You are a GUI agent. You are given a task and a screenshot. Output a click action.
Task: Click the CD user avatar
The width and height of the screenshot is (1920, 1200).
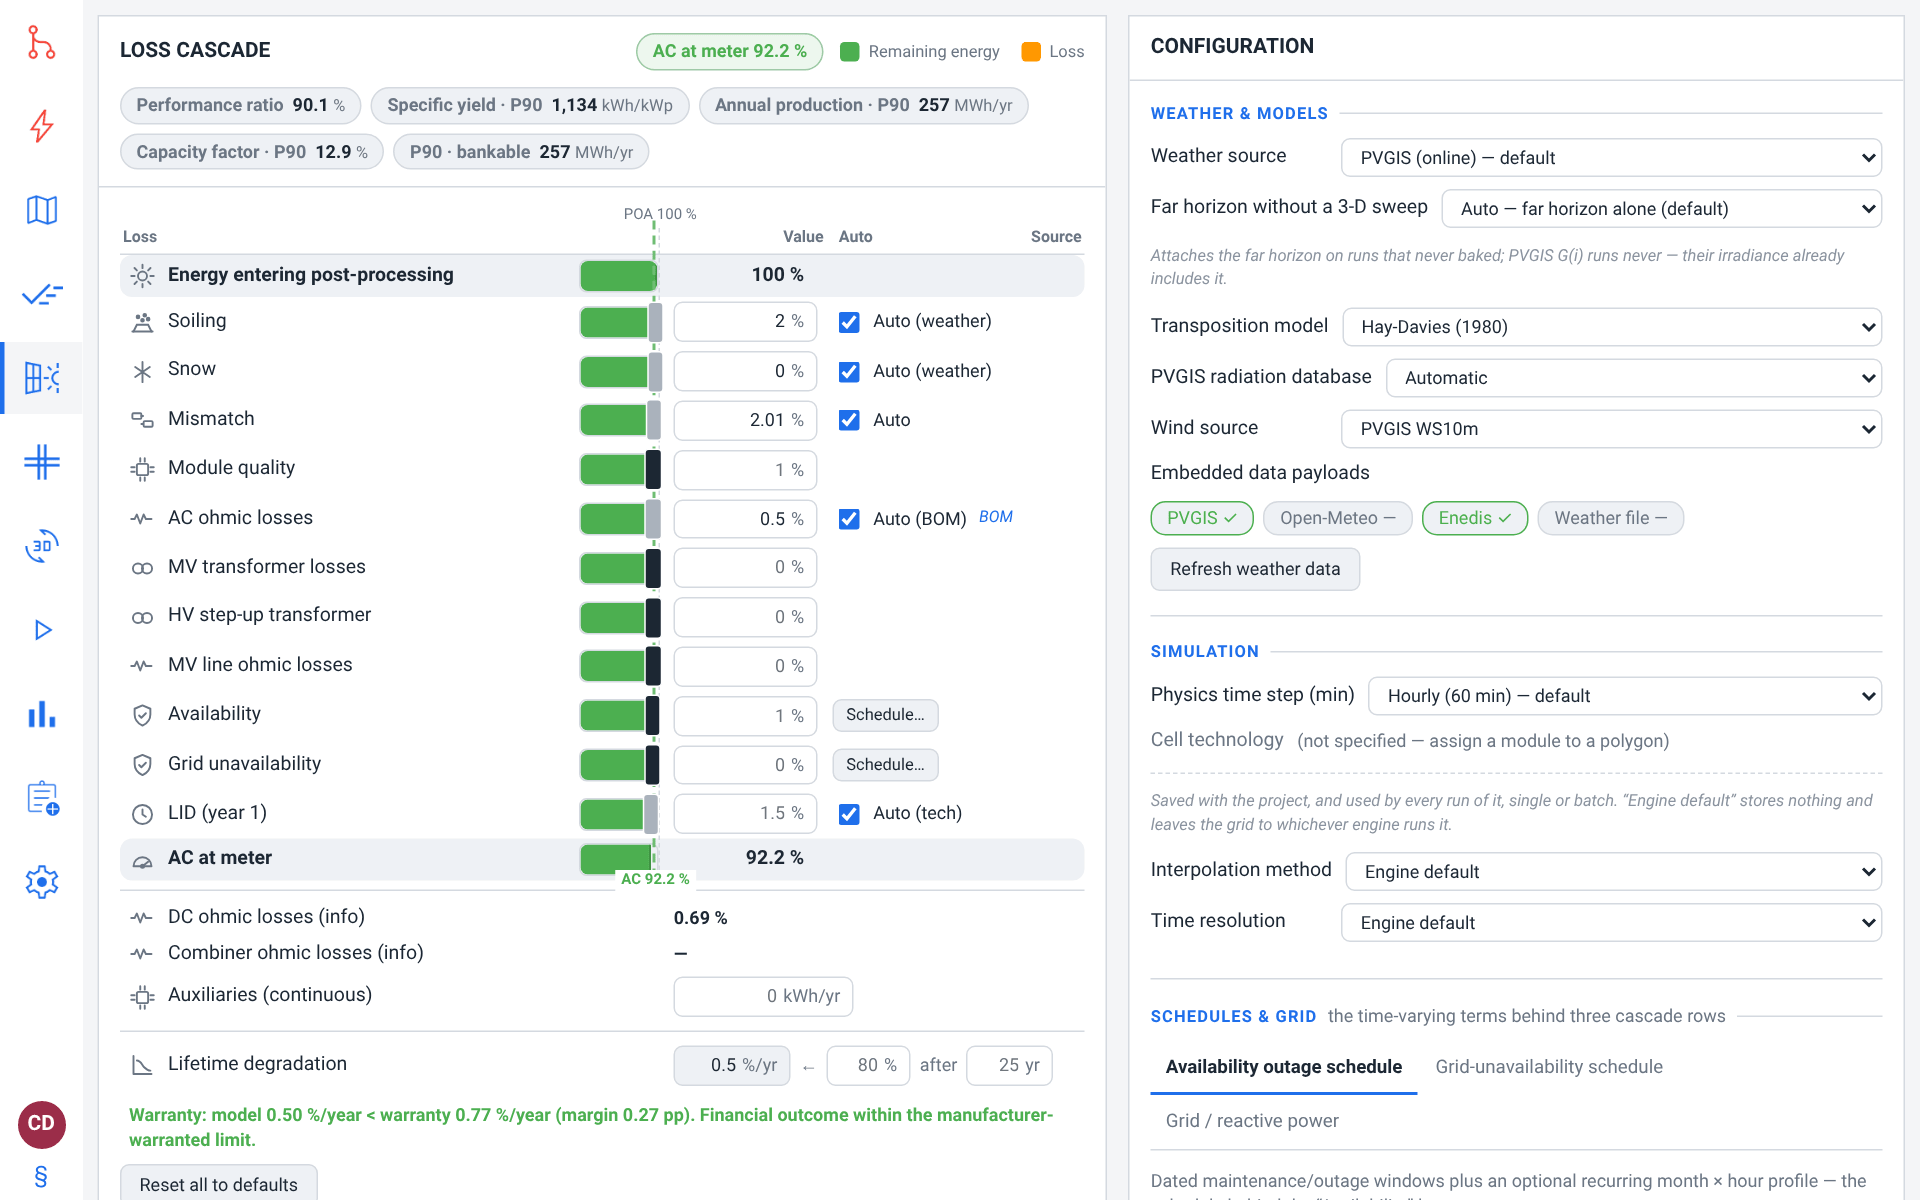pos(41,1124)
